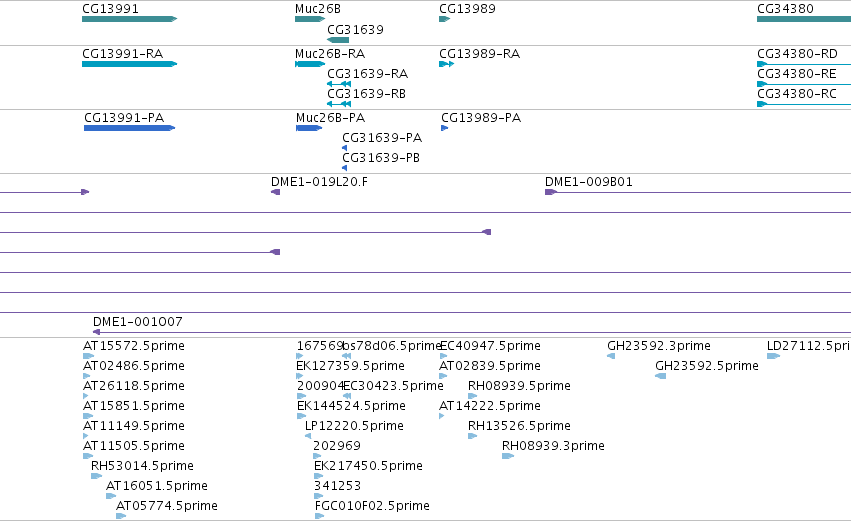Select the CG34380 gene bar

click(x=804, y=19)
